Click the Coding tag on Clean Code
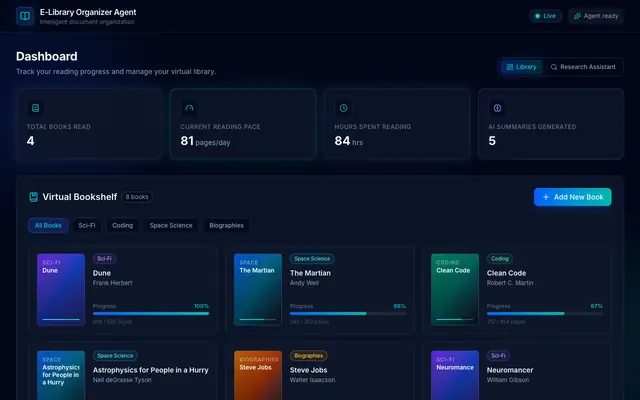Screen dimensions: 640x400 pos(500,258)
